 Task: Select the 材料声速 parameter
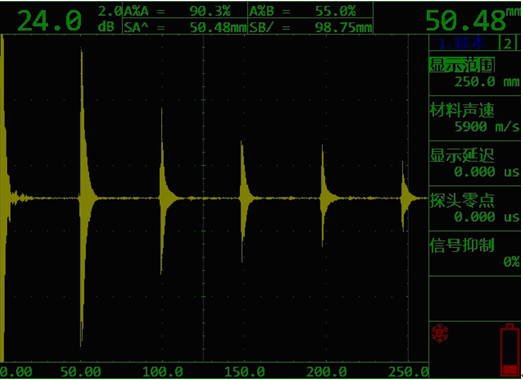(x=462, y=110)
